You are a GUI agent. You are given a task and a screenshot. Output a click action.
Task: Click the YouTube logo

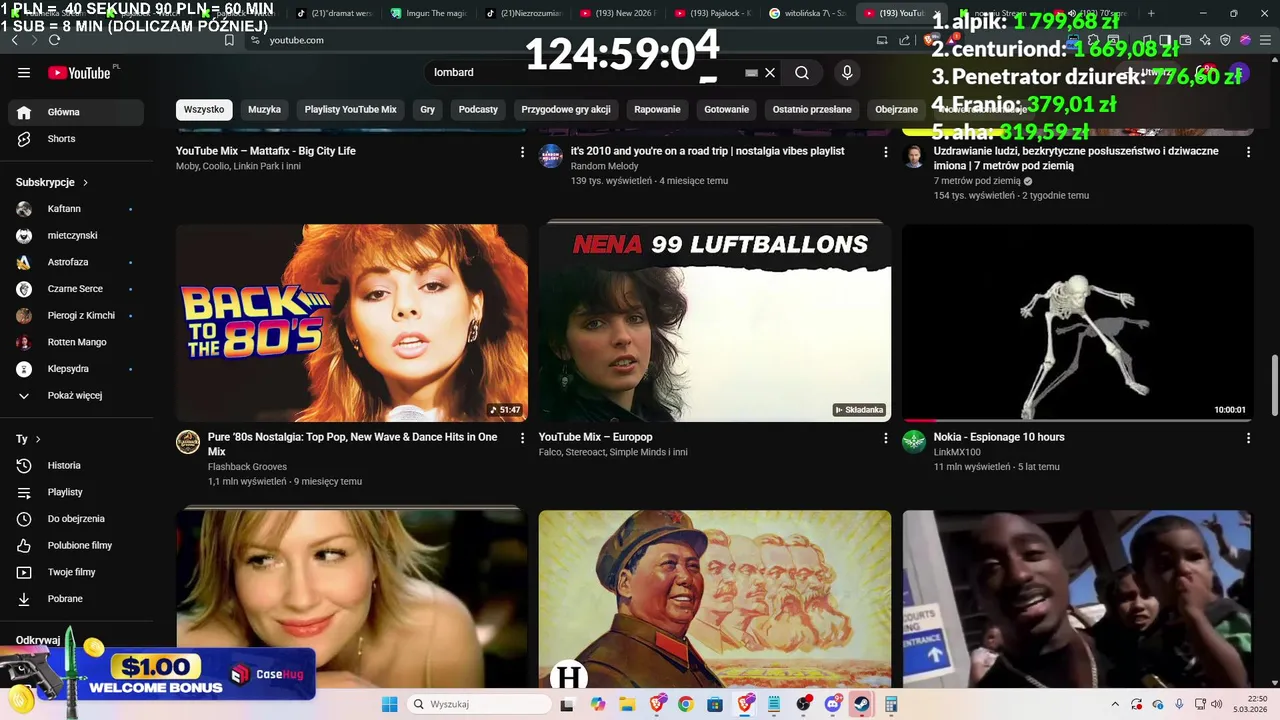(79, 72)
